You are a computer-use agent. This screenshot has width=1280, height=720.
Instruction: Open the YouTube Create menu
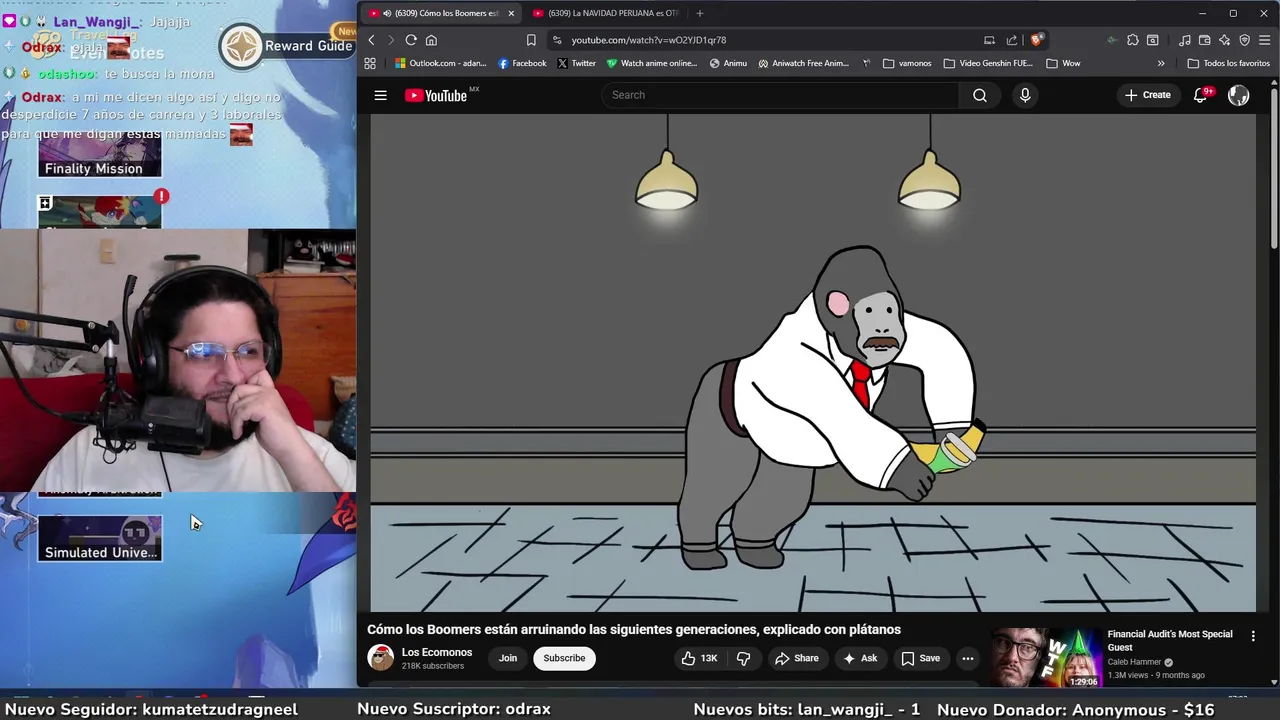click(x=1147, y=95)
